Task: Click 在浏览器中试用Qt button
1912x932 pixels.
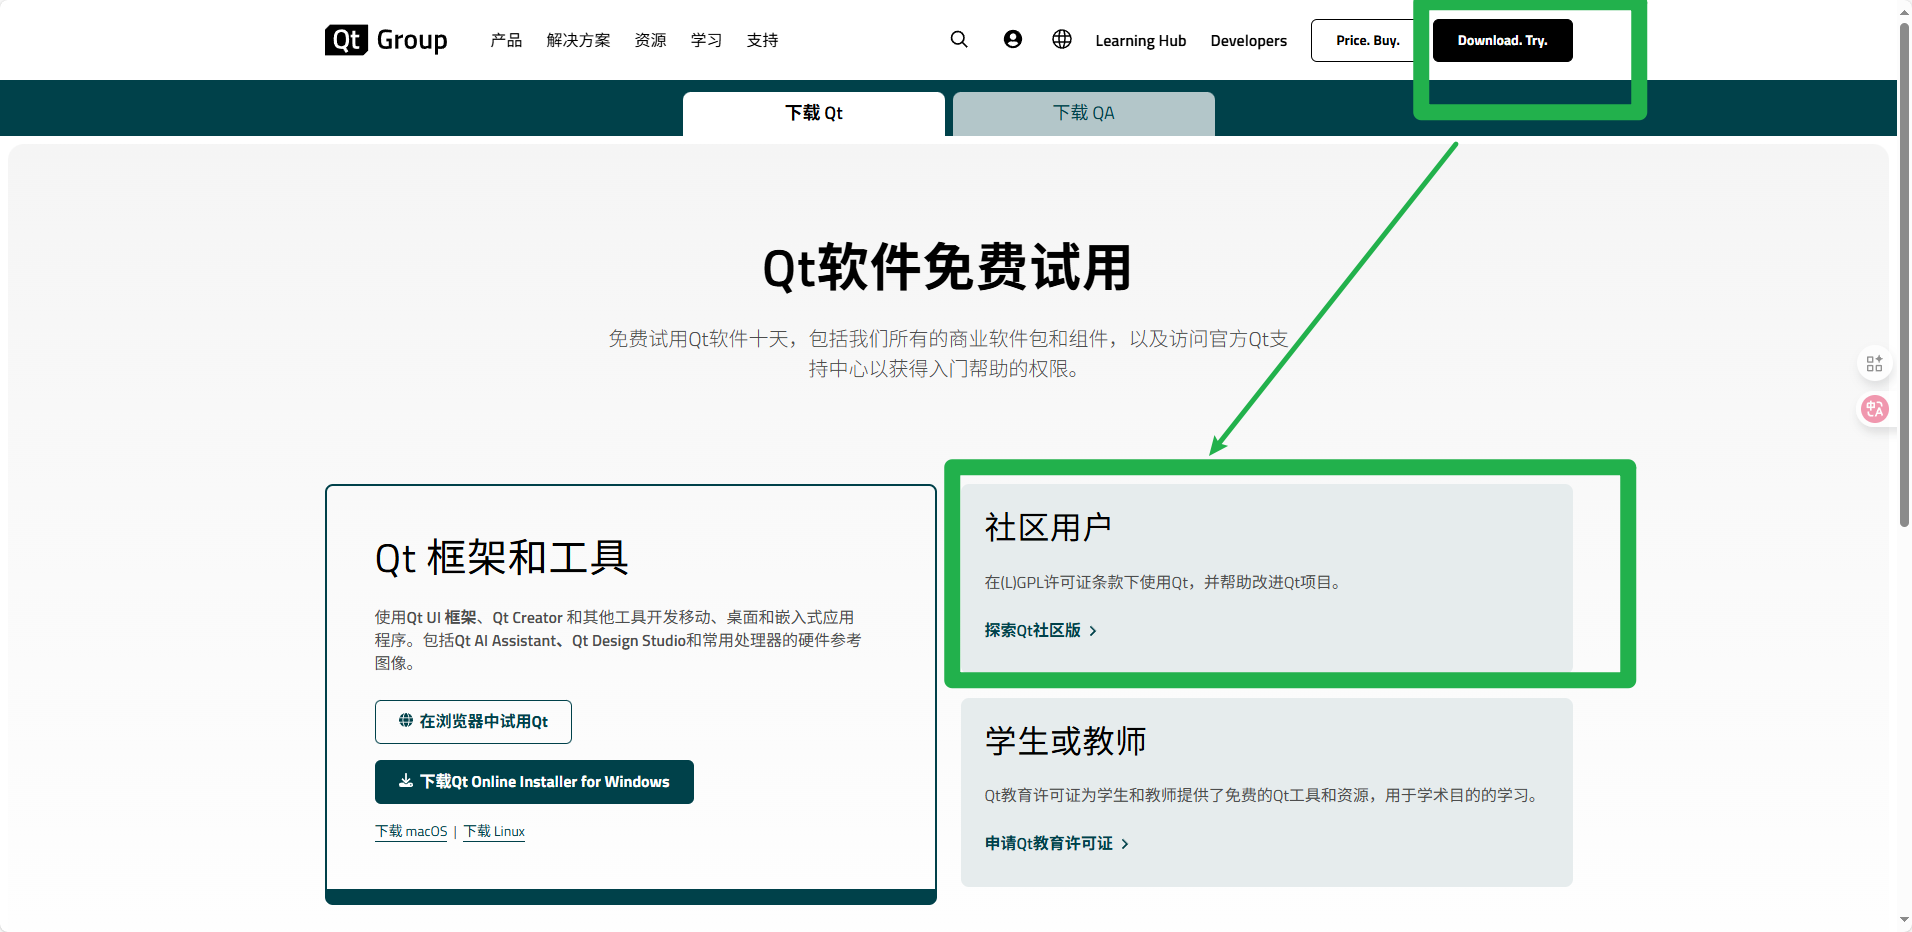Action: point(473,722)
